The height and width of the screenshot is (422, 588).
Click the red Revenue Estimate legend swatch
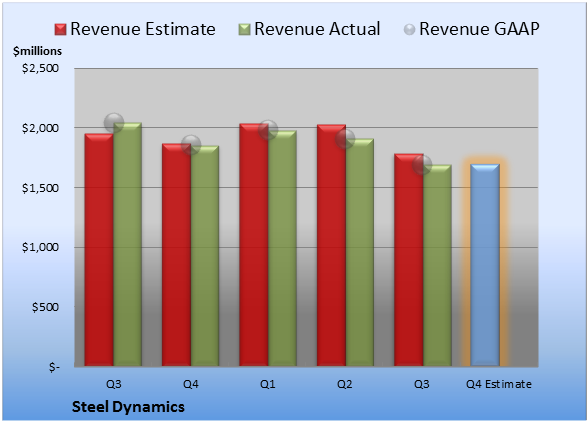coord(60,30)
